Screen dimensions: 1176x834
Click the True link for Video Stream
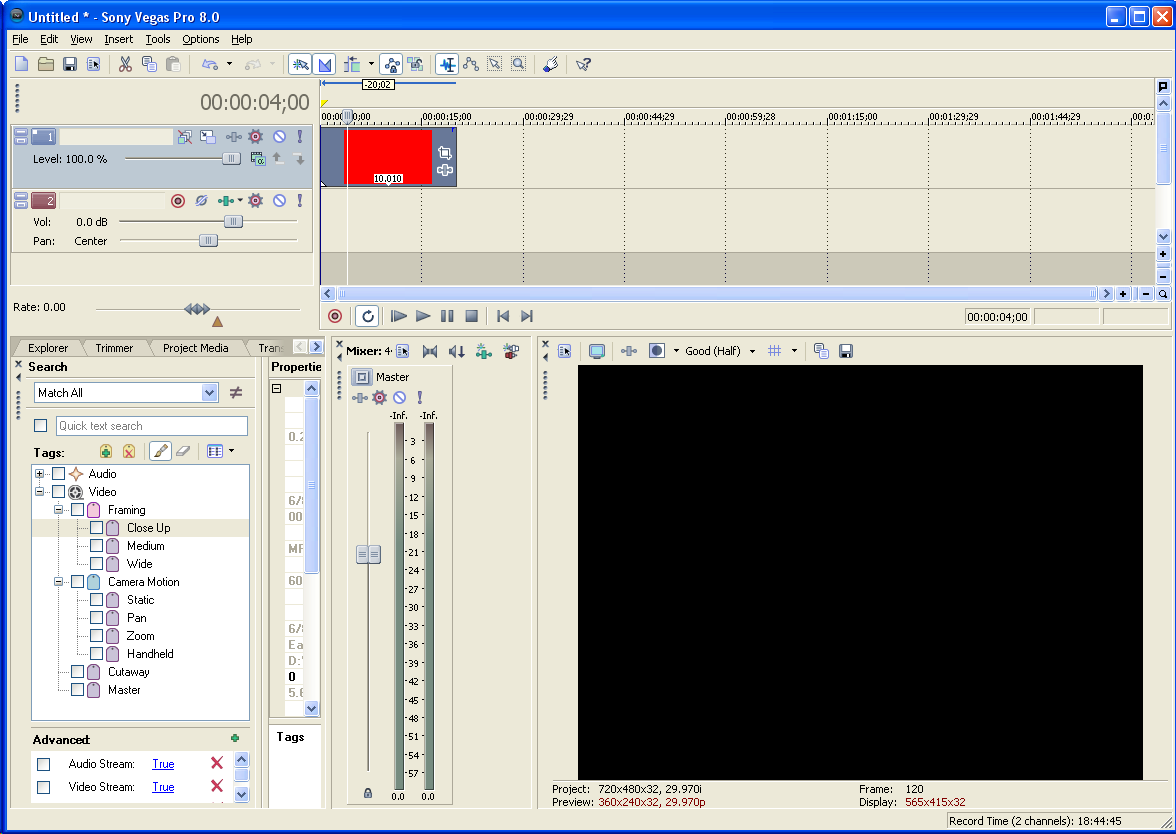tap(163, 787)
